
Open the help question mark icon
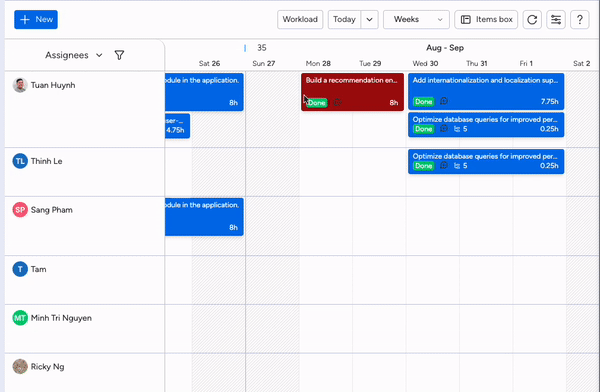579,20
